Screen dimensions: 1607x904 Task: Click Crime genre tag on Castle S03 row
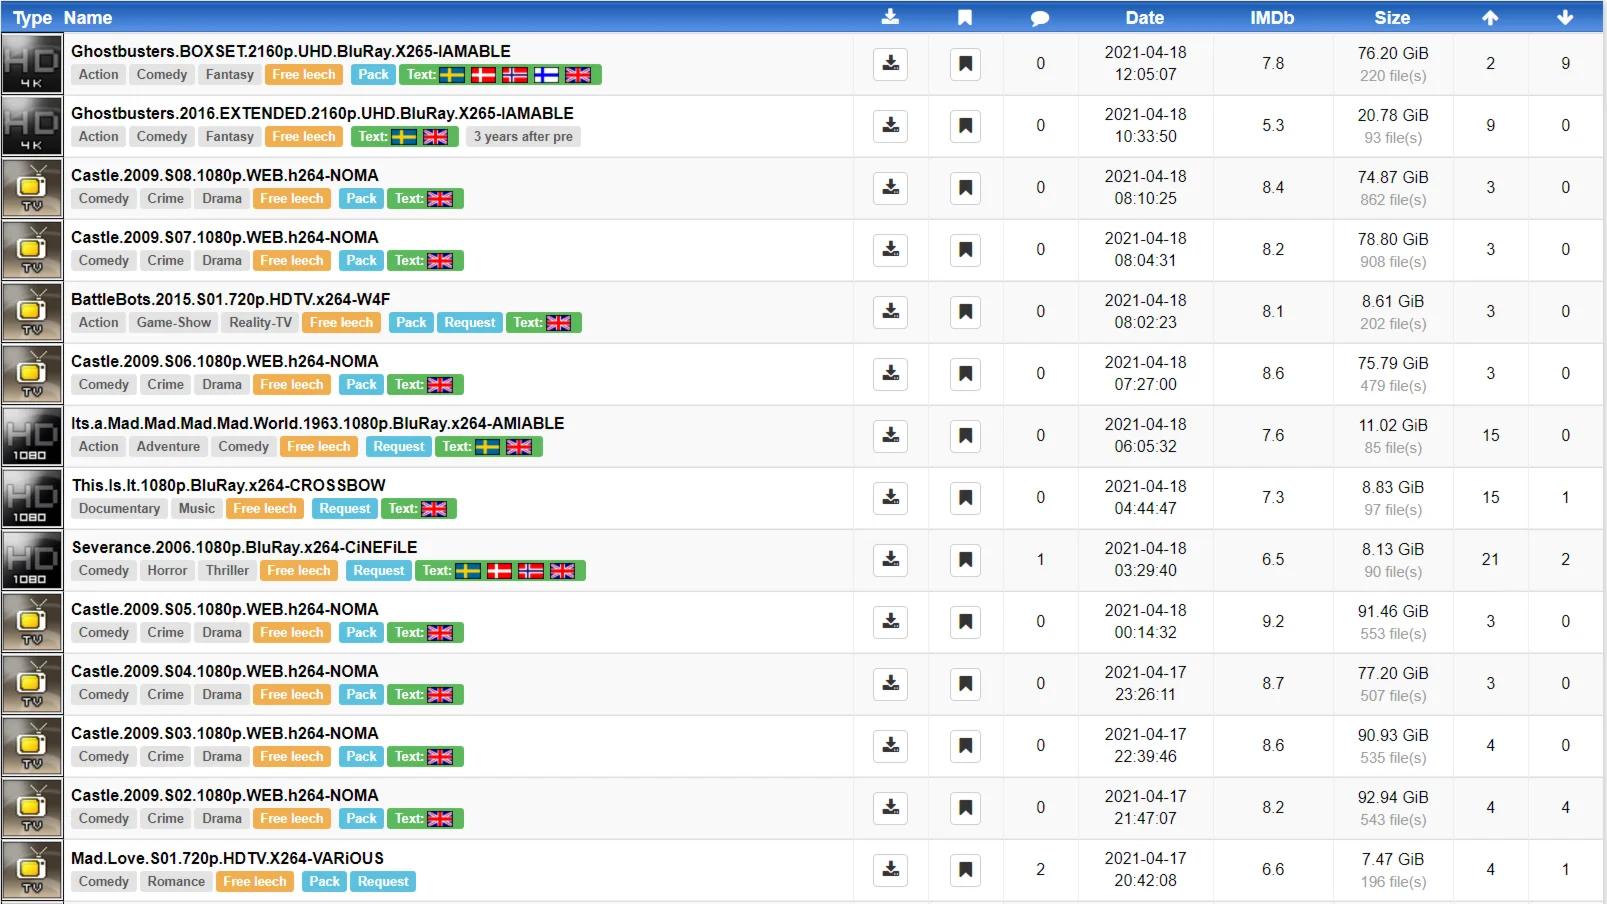point(165,756)
